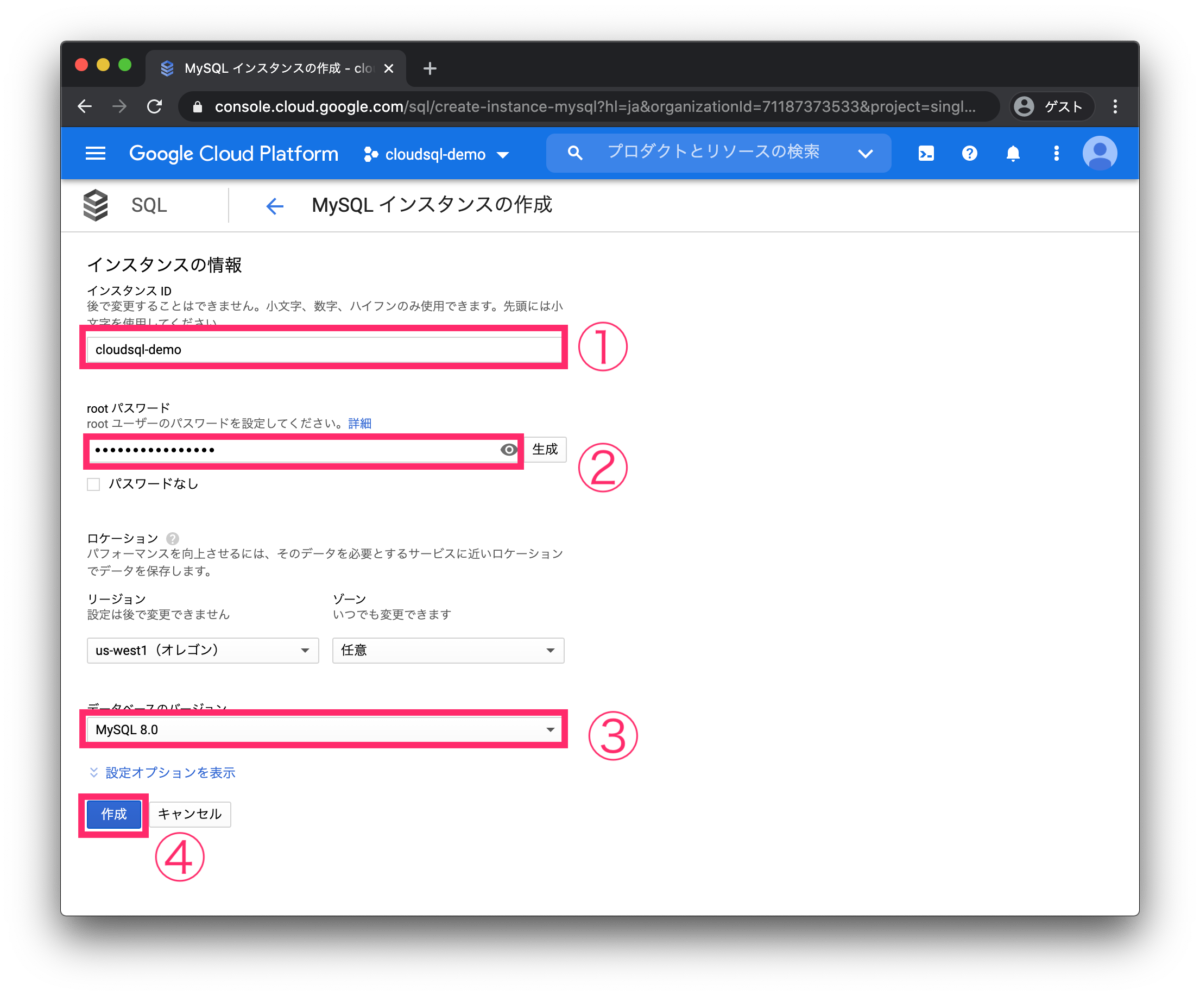Click the SQL product logo icon

coord(95,204)
